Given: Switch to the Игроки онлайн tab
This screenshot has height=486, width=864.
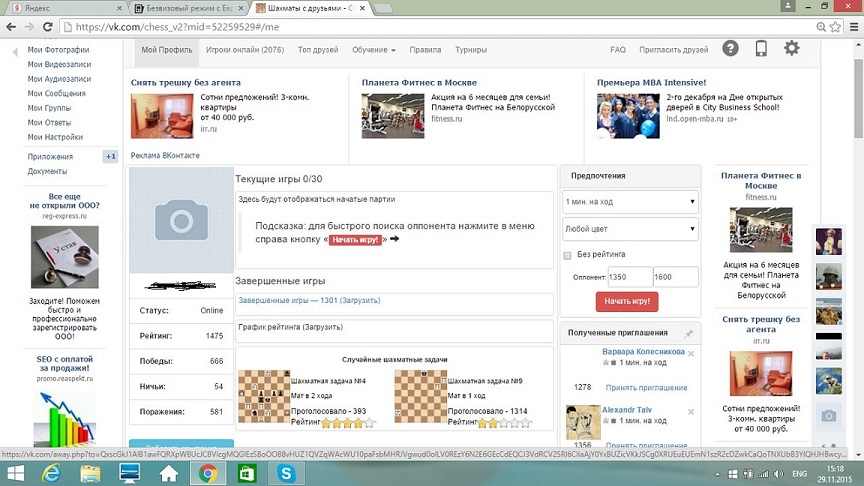Looking at the screenshot, I should 245,50.
